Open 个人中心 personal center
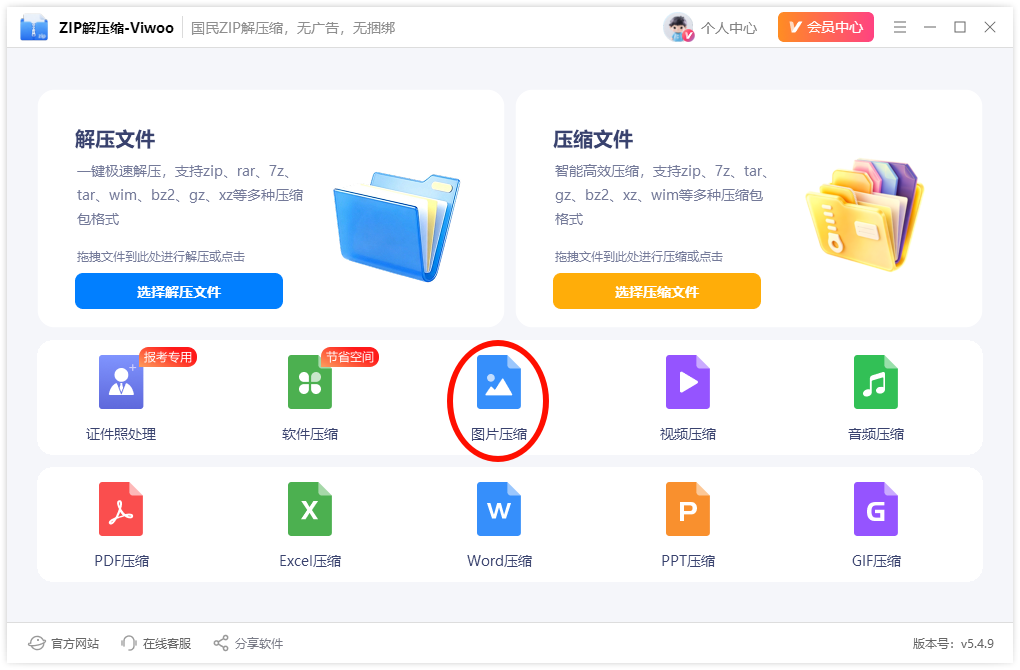Screen dimensions: 1020x670 729,28
